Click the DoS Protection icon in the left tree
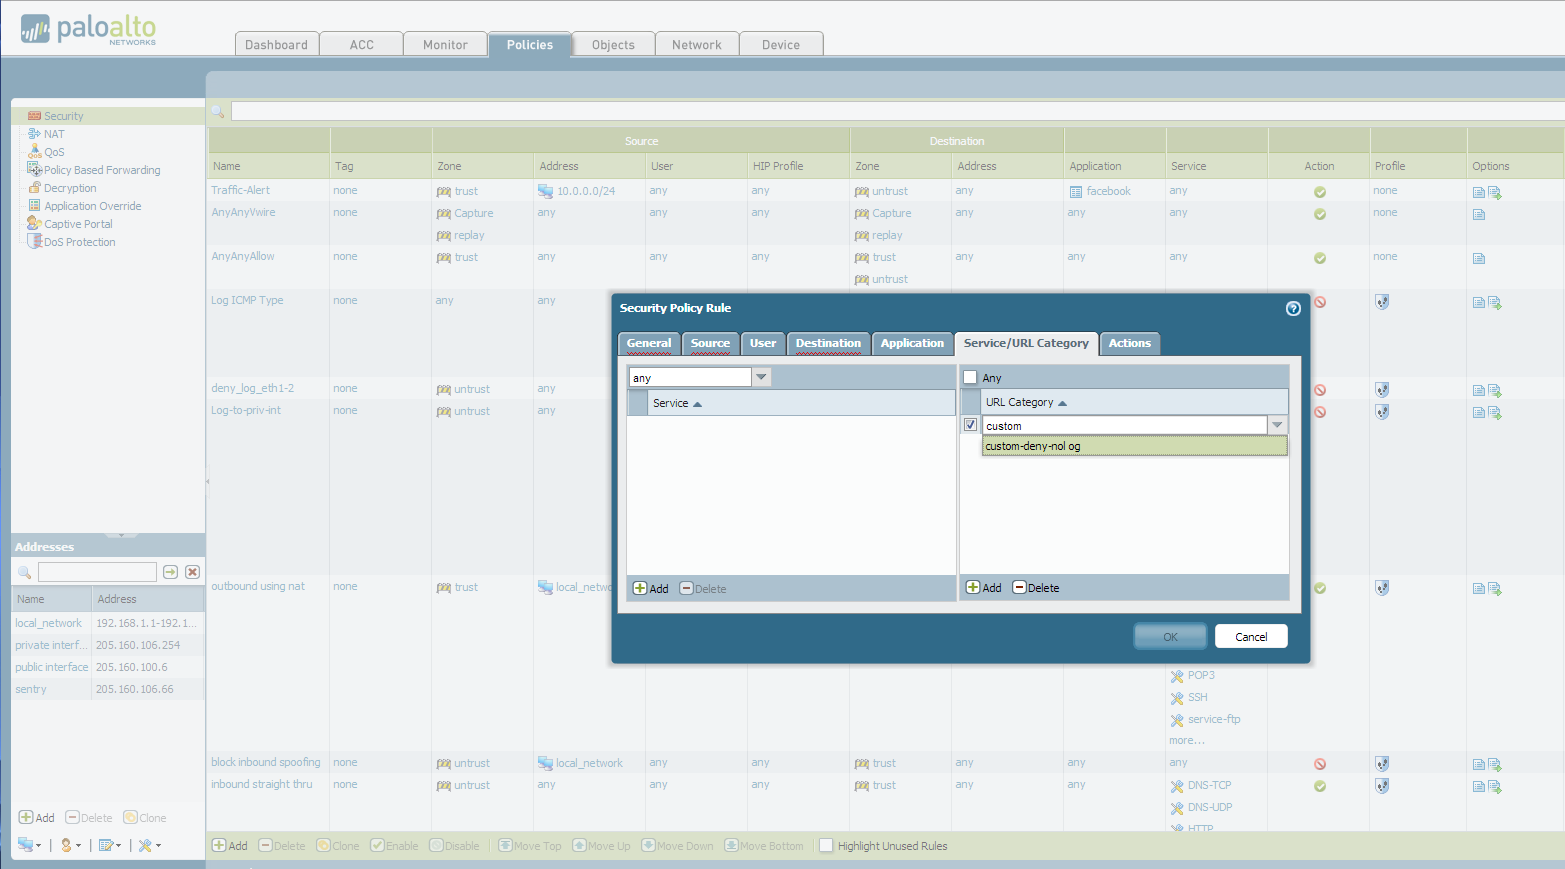This screenshot has width=1565, height=869. pos(34,241)
